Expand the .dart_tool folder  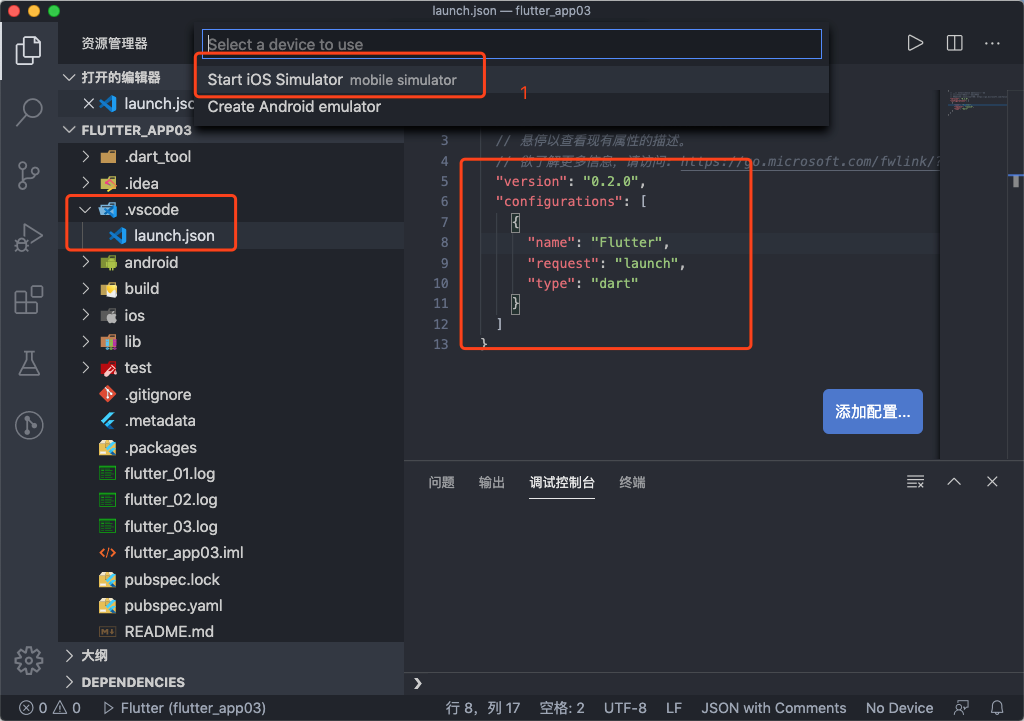[x=86, y=156]
